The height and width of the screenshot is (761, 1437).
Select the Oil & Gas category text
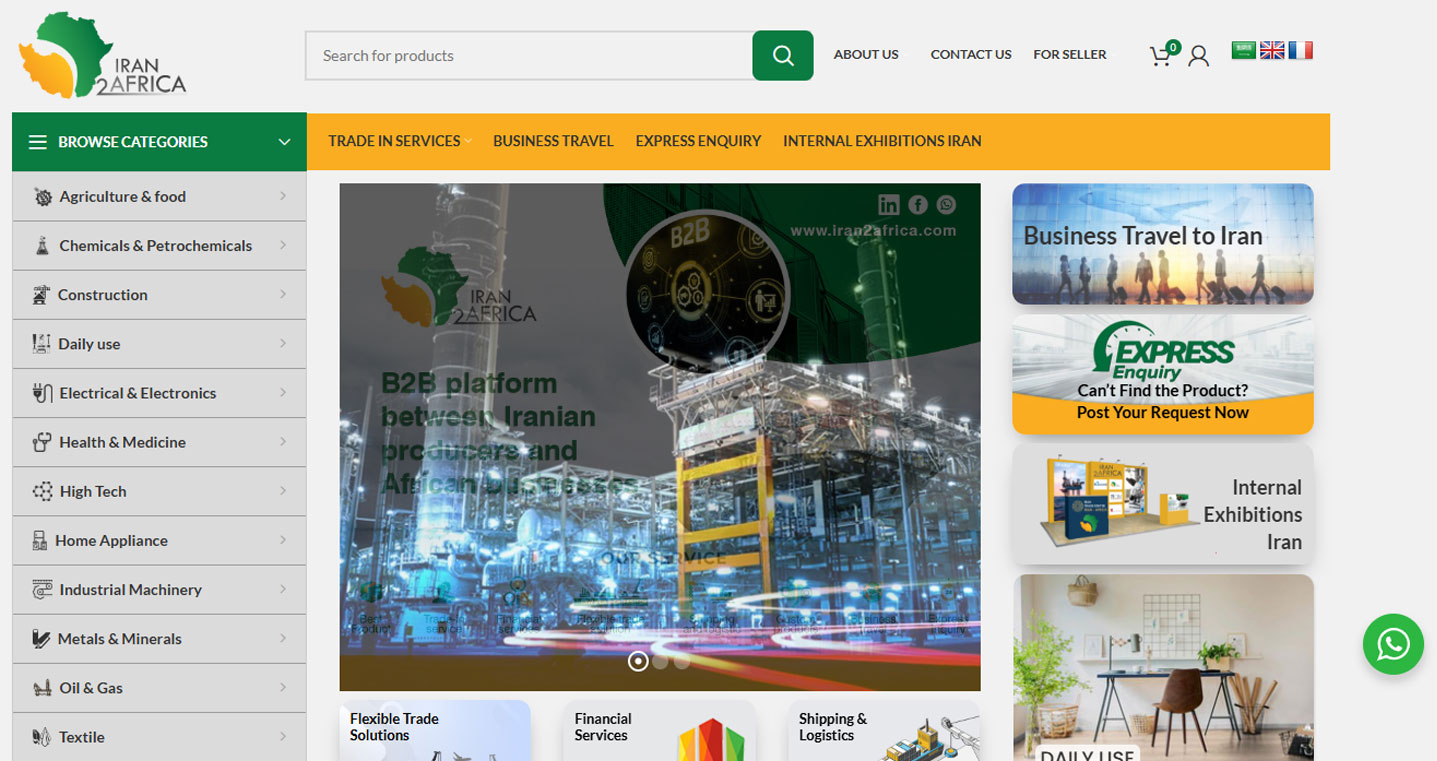point(91,688)
